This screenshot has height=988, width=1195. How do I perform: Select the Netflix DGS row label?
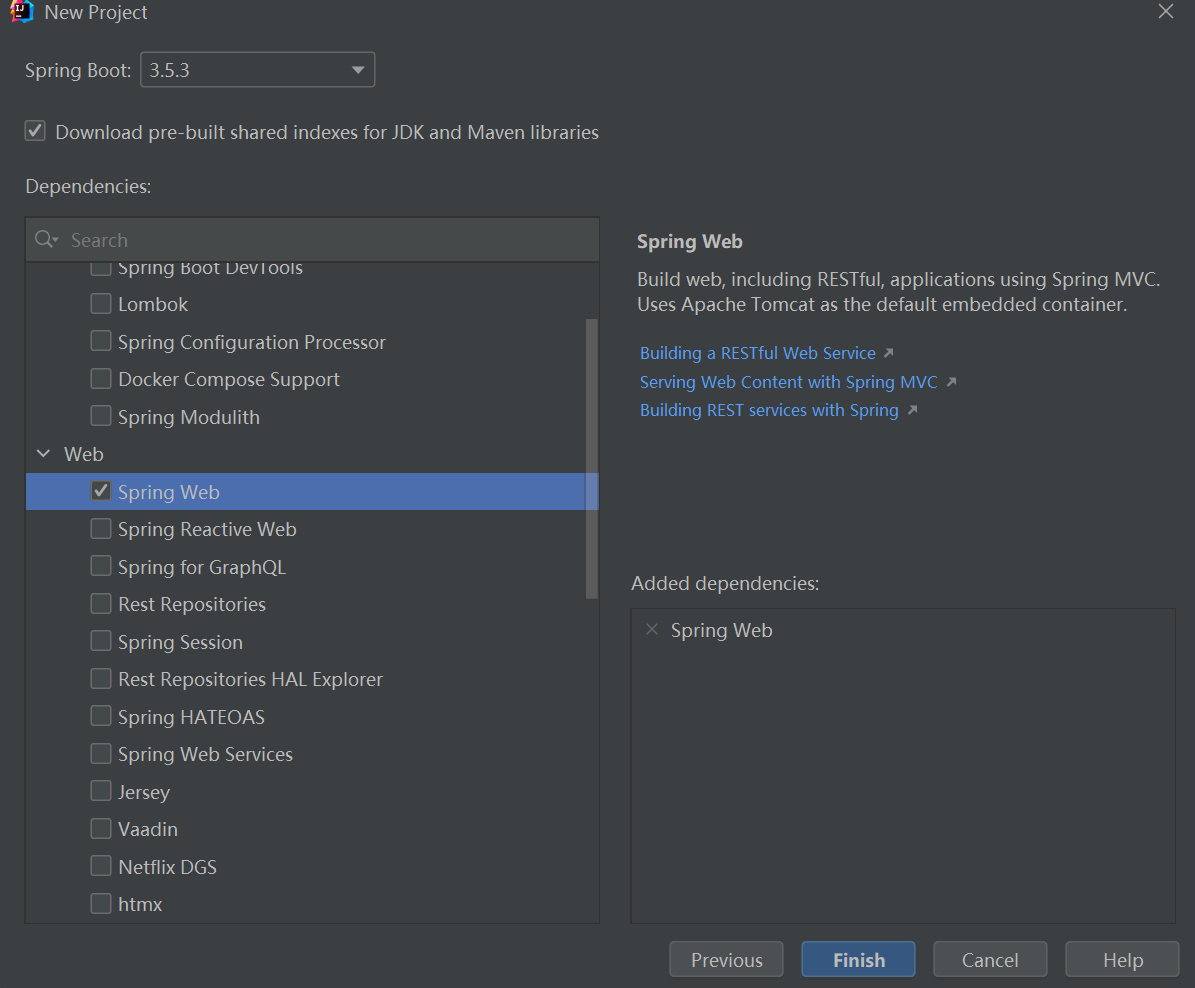coord(168,867)
